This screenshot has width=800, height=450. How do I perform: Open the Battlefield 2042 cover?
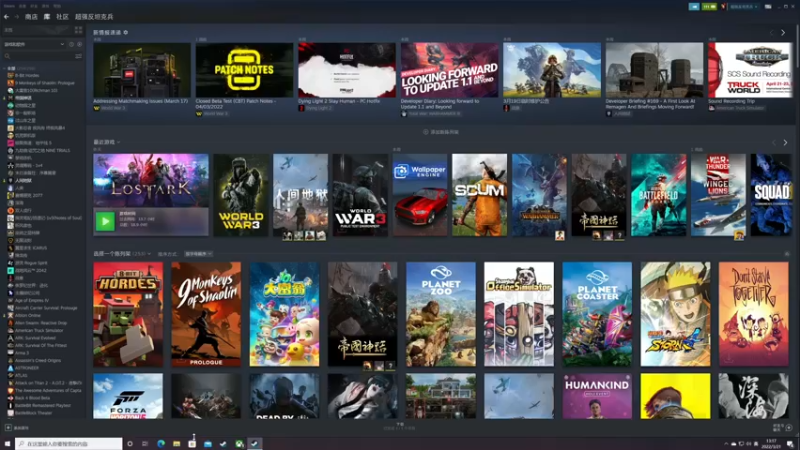tap(659, 195)
